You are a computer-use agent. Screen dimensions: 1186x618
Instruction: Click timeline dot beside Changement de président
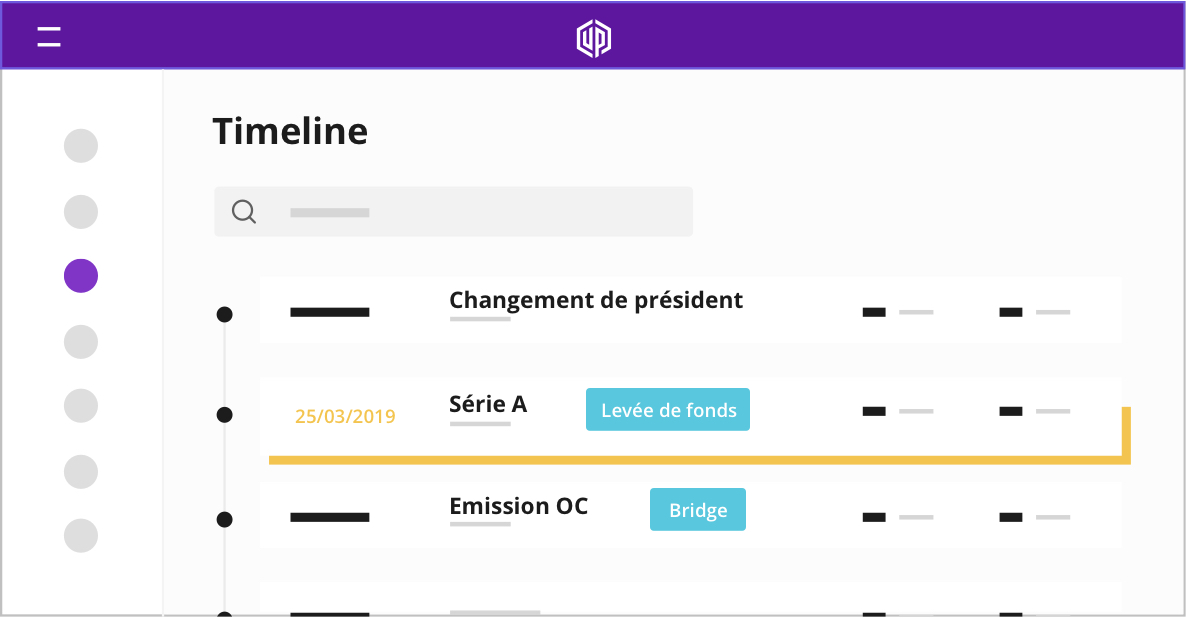(225, 314)
